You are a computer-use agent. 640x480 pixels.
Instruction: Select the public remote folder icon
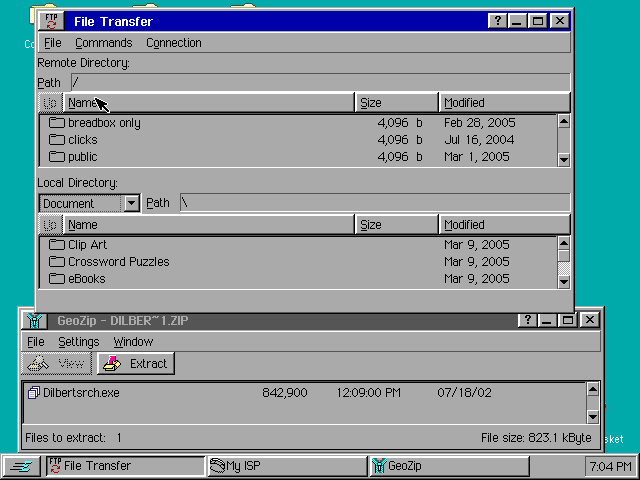click(x=57, y=157)
